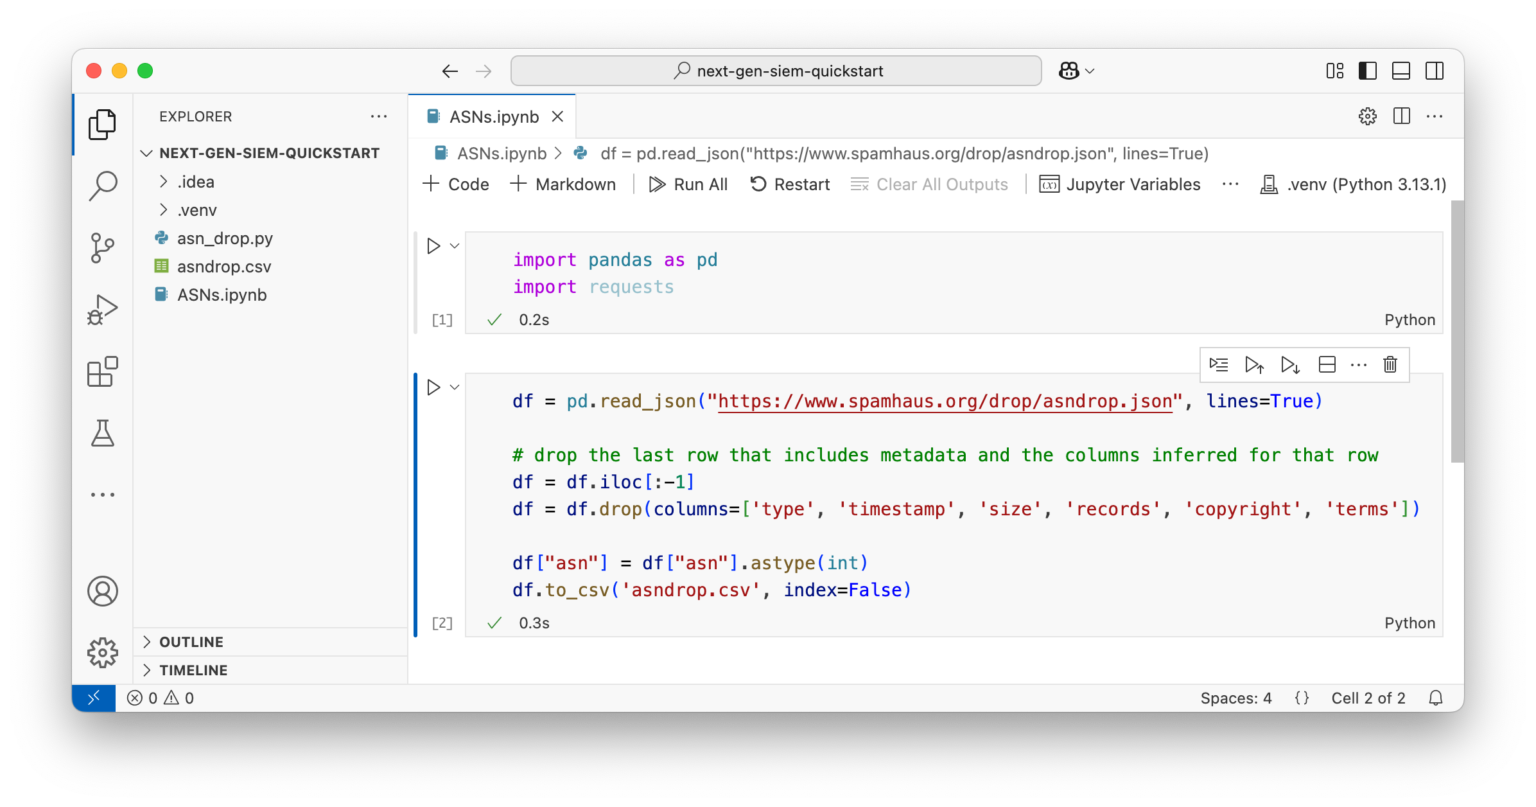Click the Run All button

[x=688, y=185]
